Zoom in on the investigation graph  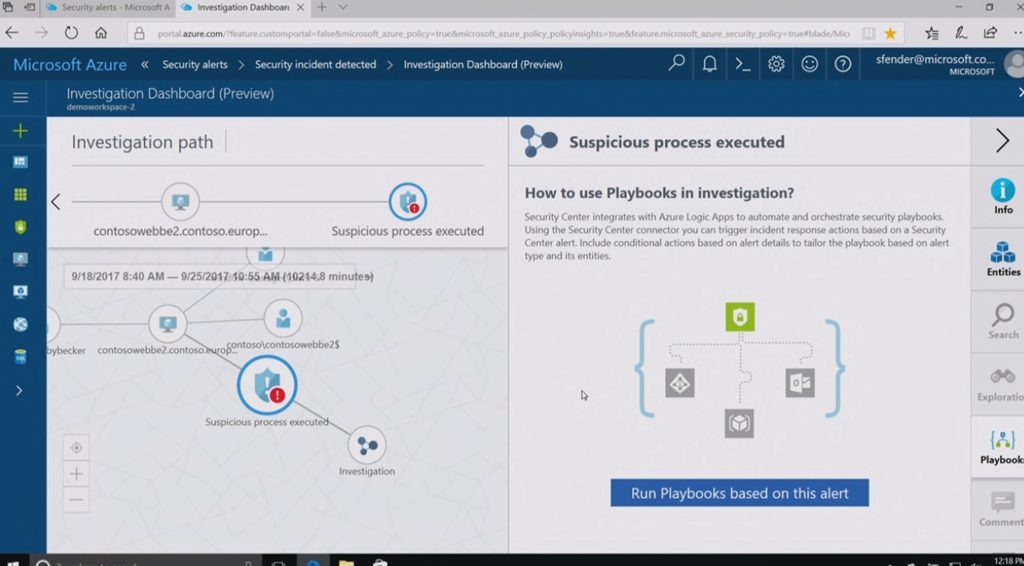[76, 474]
